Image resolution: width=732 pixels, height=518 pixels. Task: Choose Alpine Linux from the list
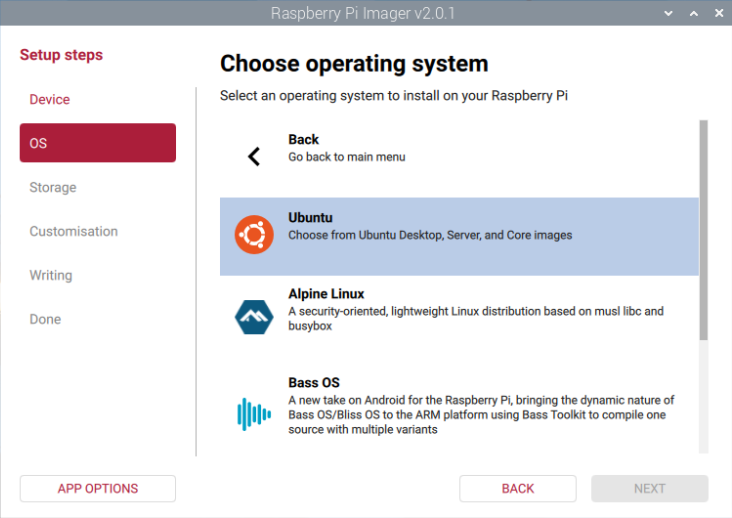click(x=459, y=317)
